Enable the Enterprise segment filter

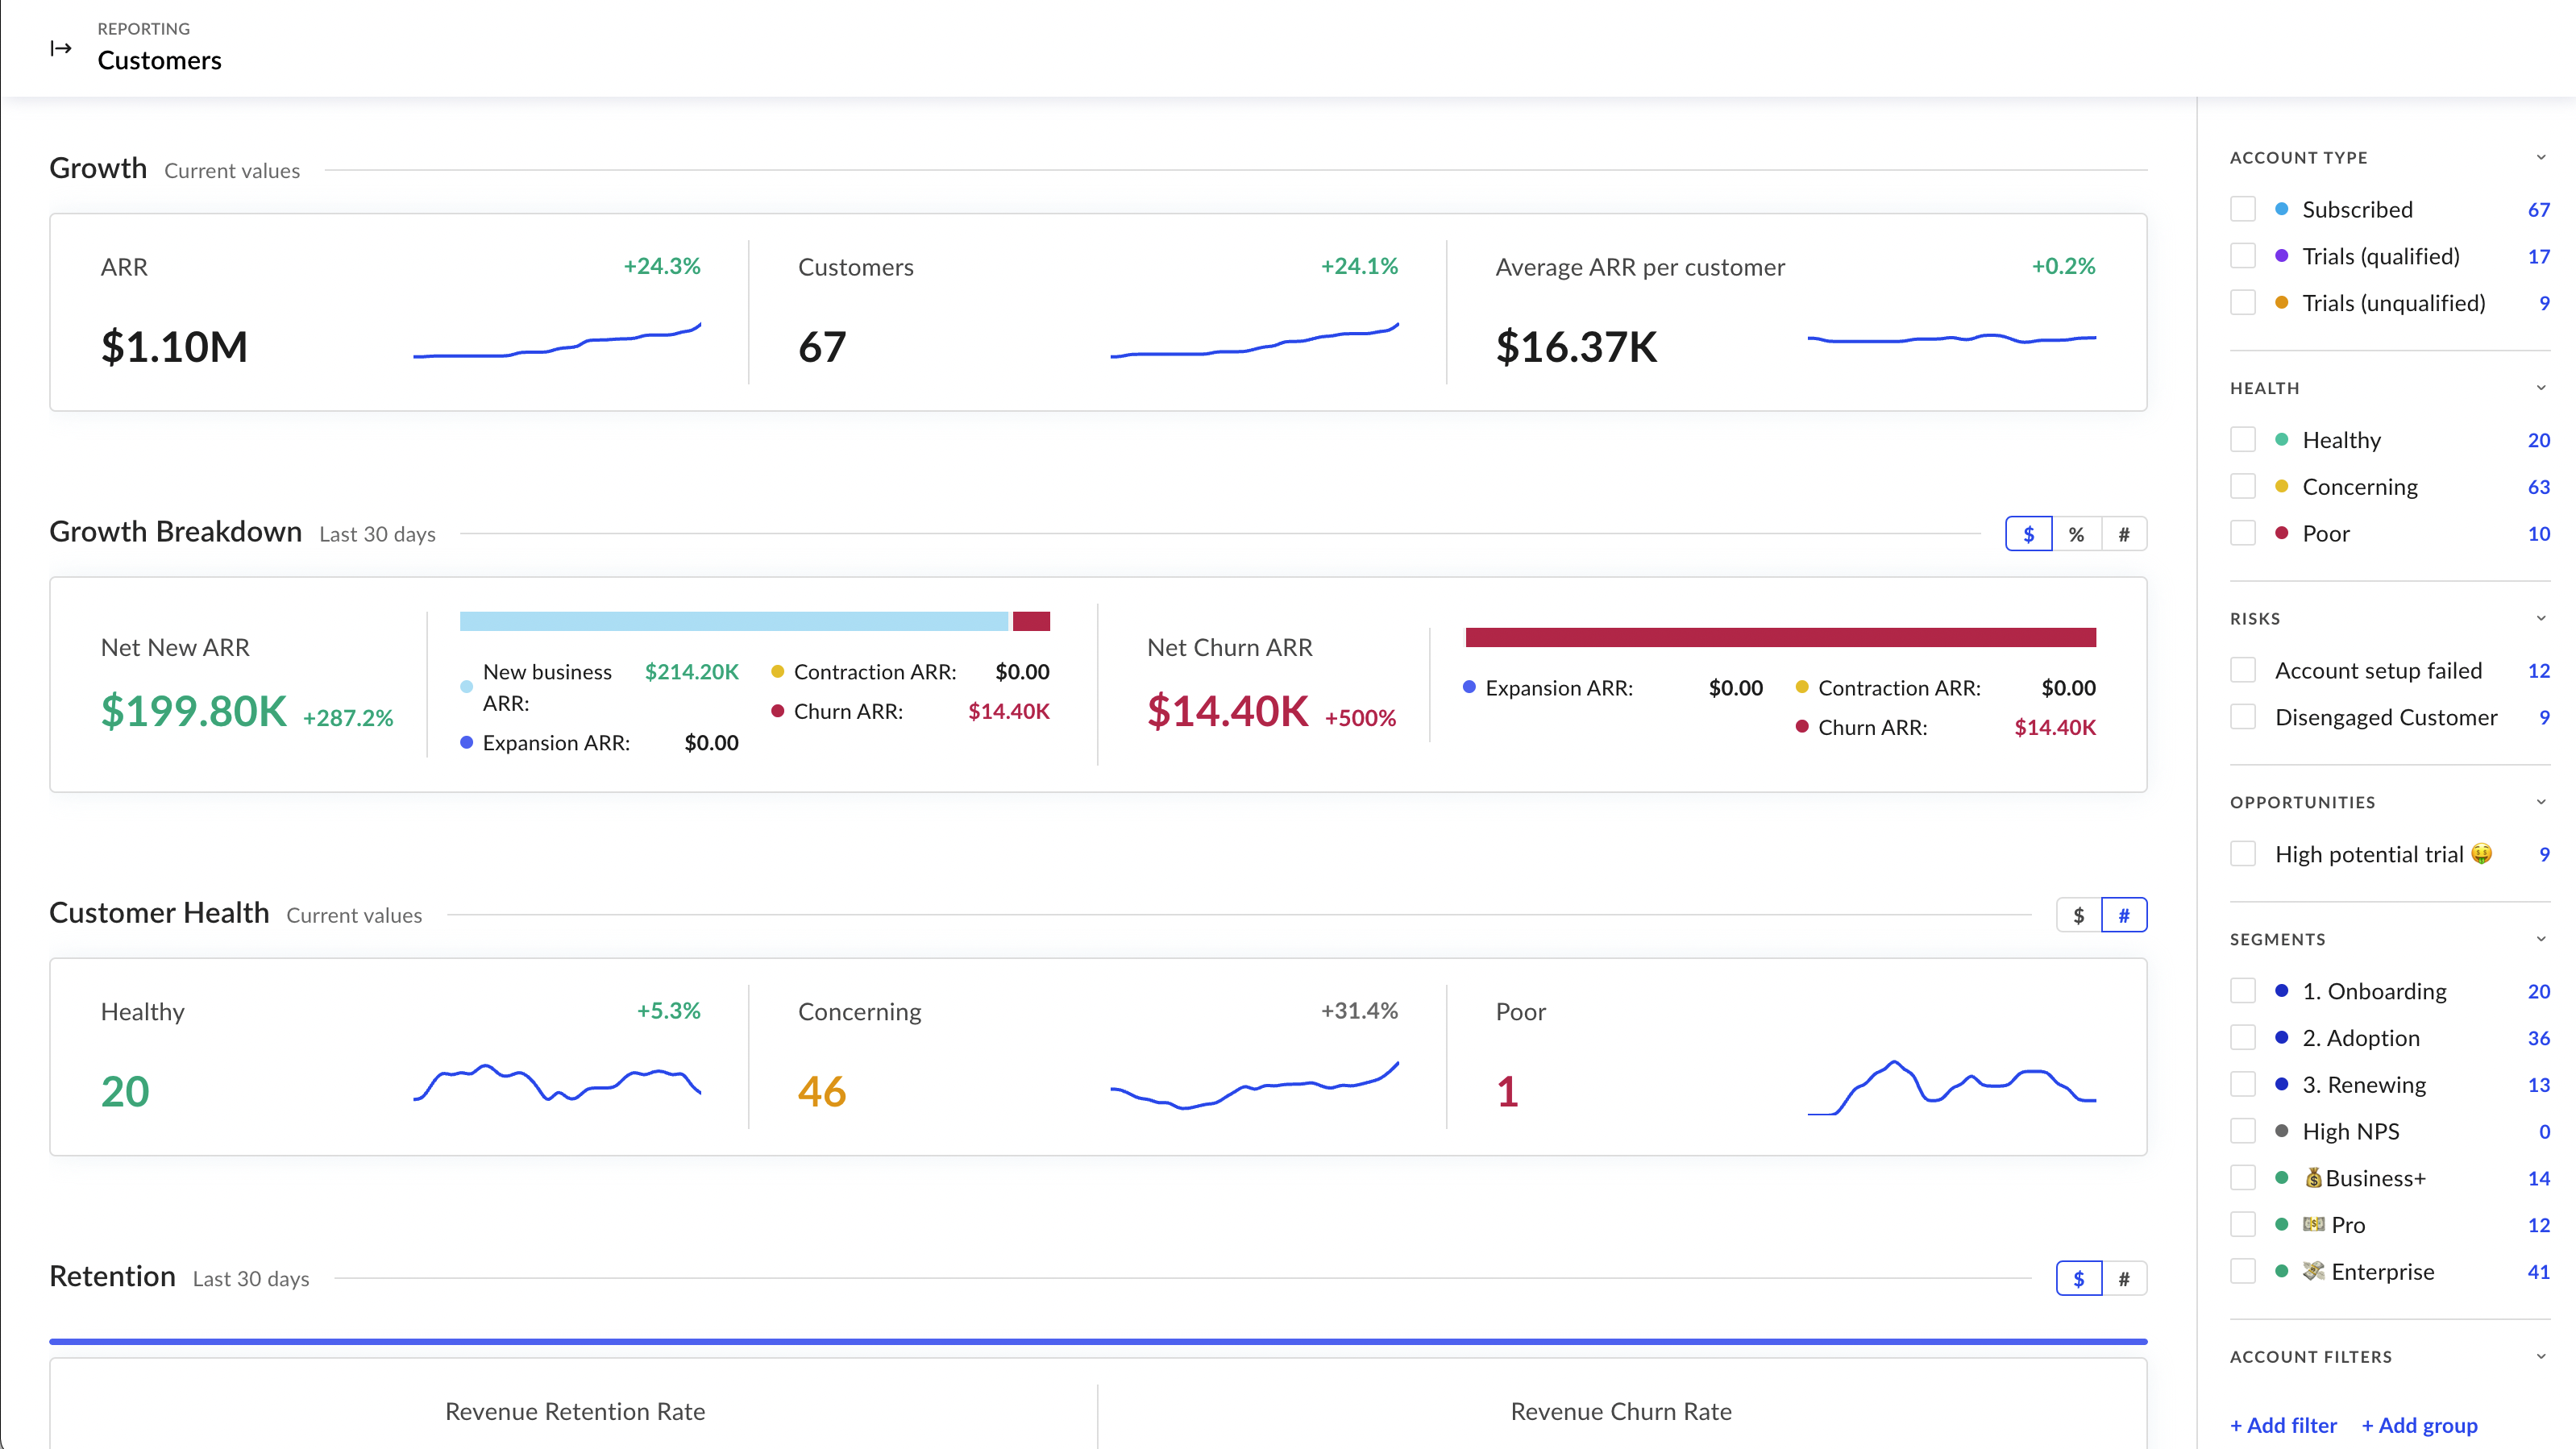(x=2243, y=1271)
